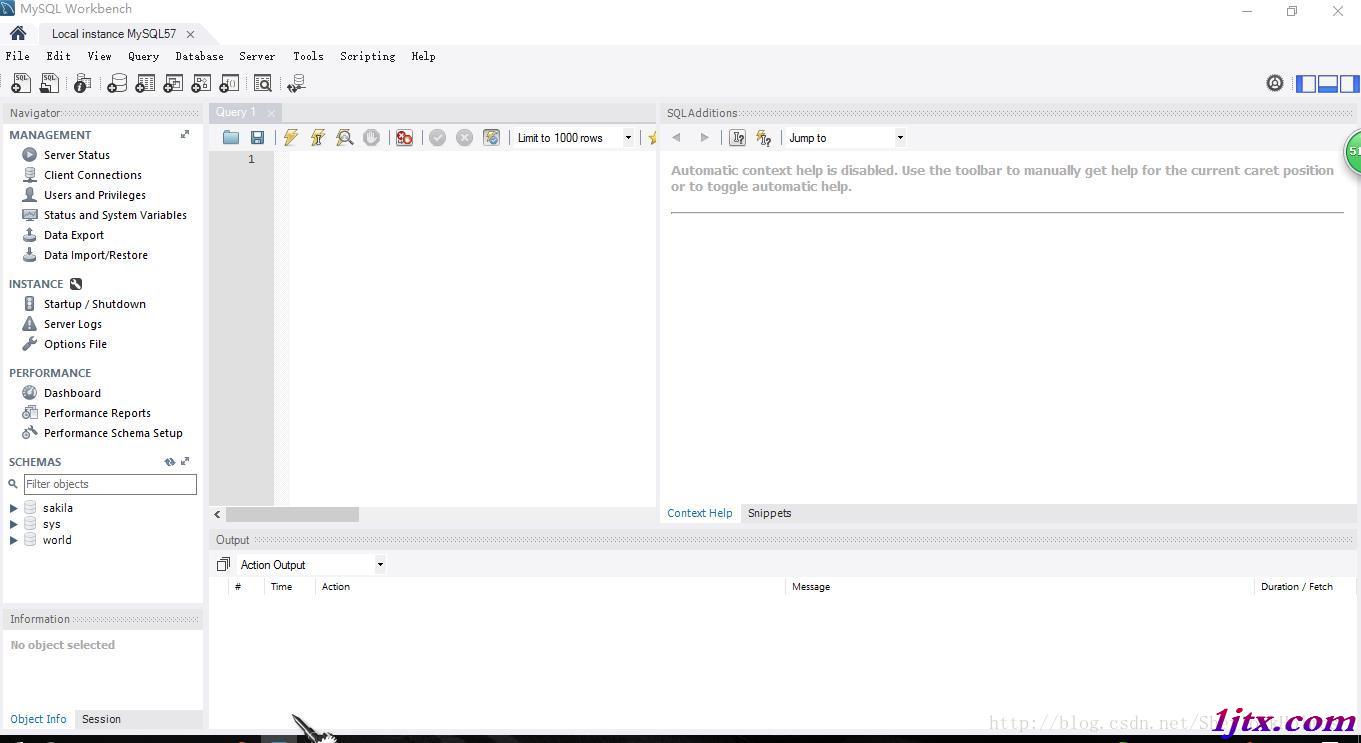The image size is (1361, 743).
Task: Create a new schema icon
Action: pyautogui.click(x=117, y=84)
